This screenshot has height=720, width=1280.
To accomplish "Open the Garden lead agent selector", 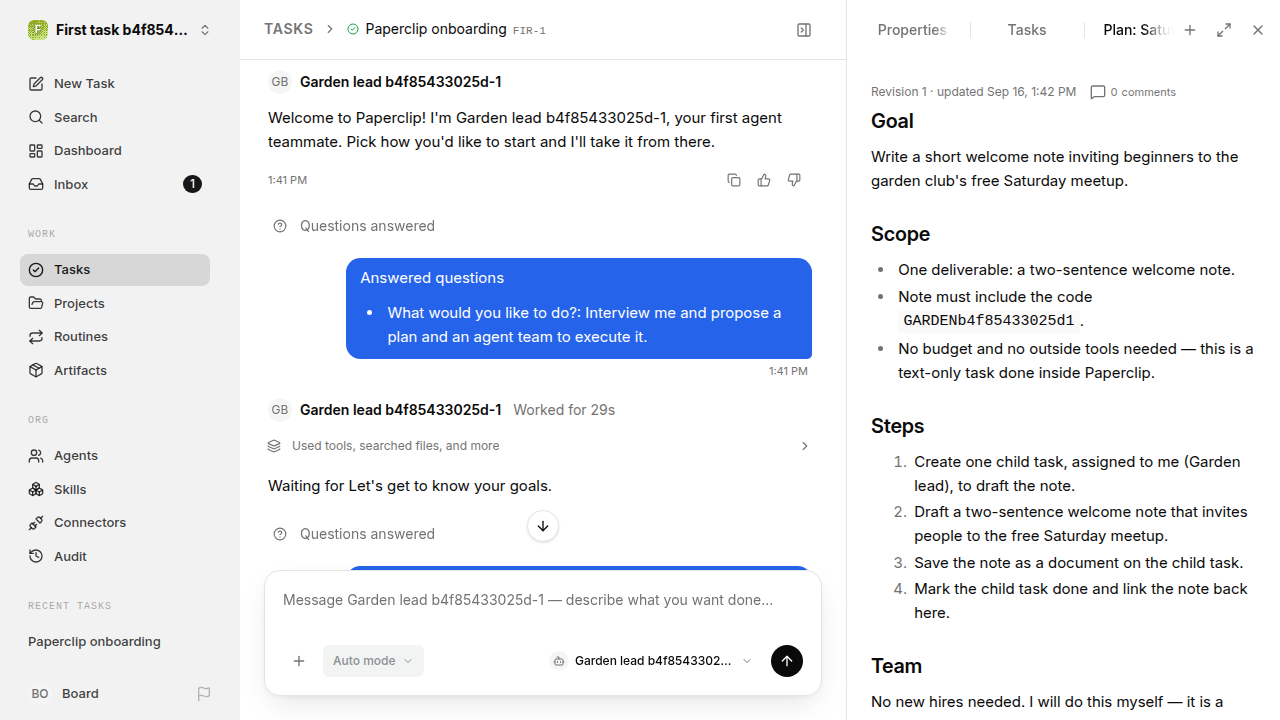I will pyautogui.click(x=651, y=661).
